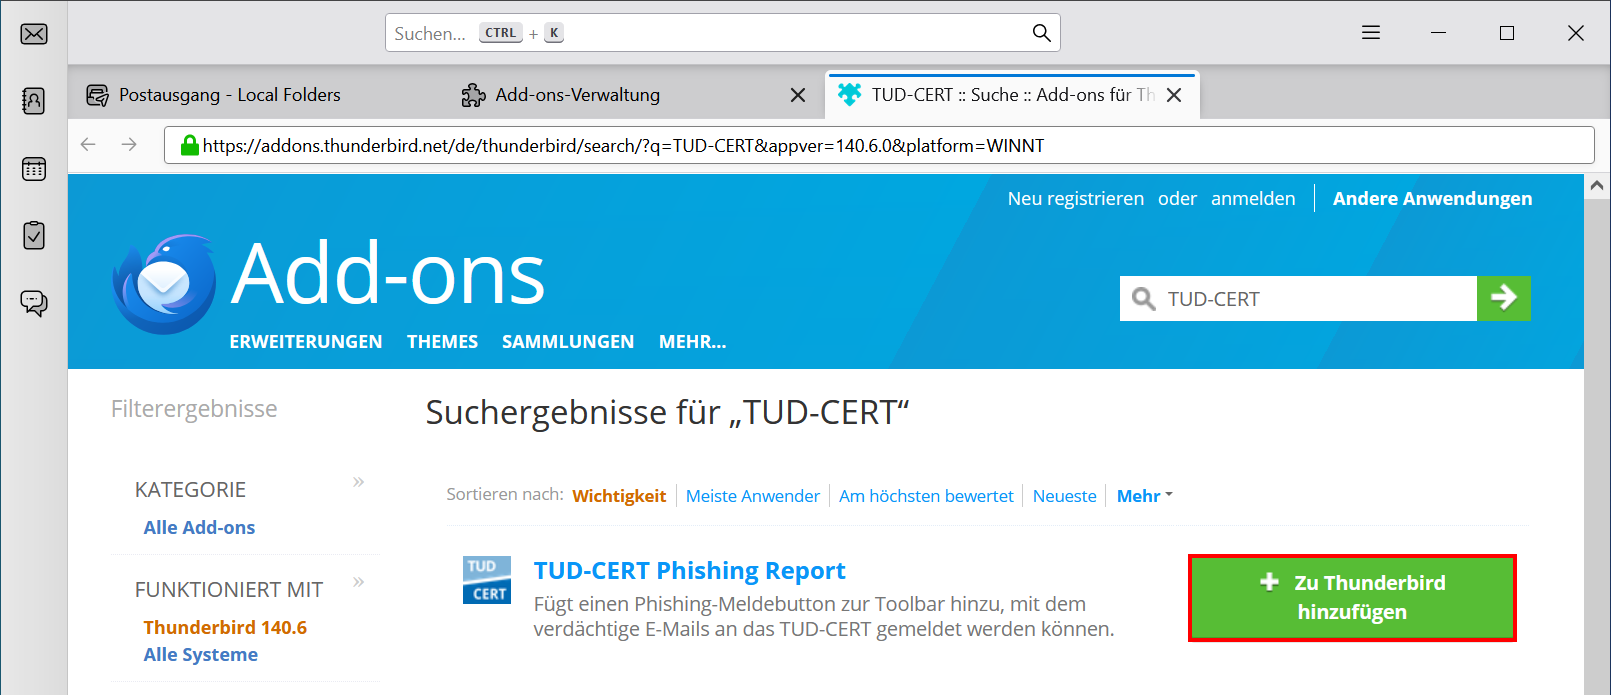Open Andere Anwendungen

pos(1432,199)
